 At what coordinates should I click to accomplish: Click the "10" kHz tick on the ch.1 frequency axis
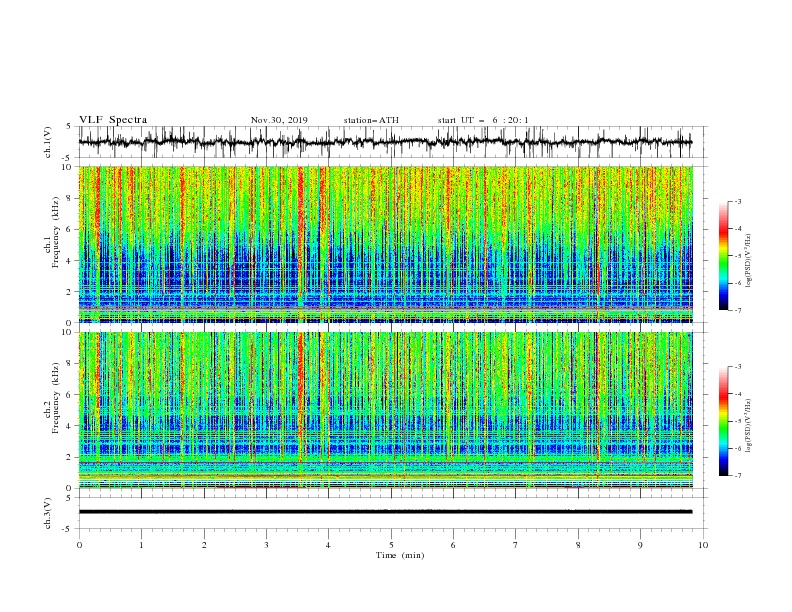[x=68, y=167]
